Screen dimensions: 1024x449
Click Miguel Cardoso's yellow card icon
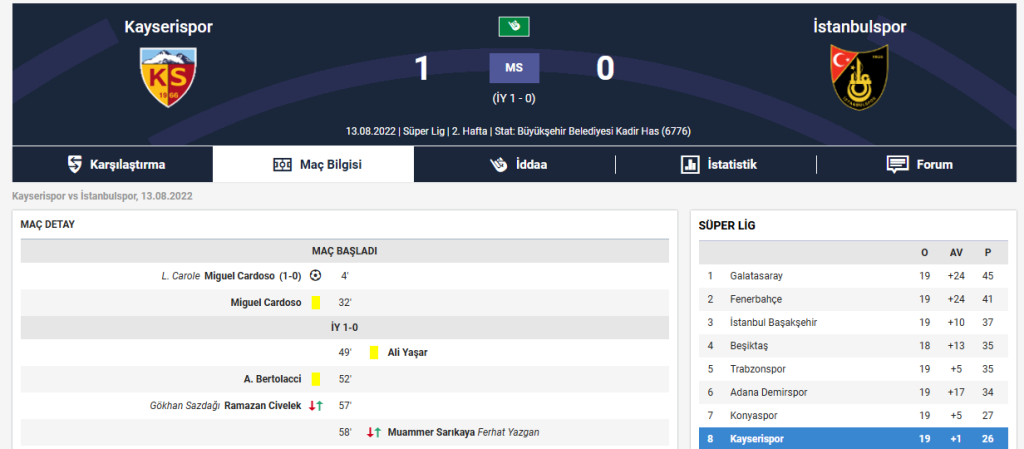[x=315, y=302]
